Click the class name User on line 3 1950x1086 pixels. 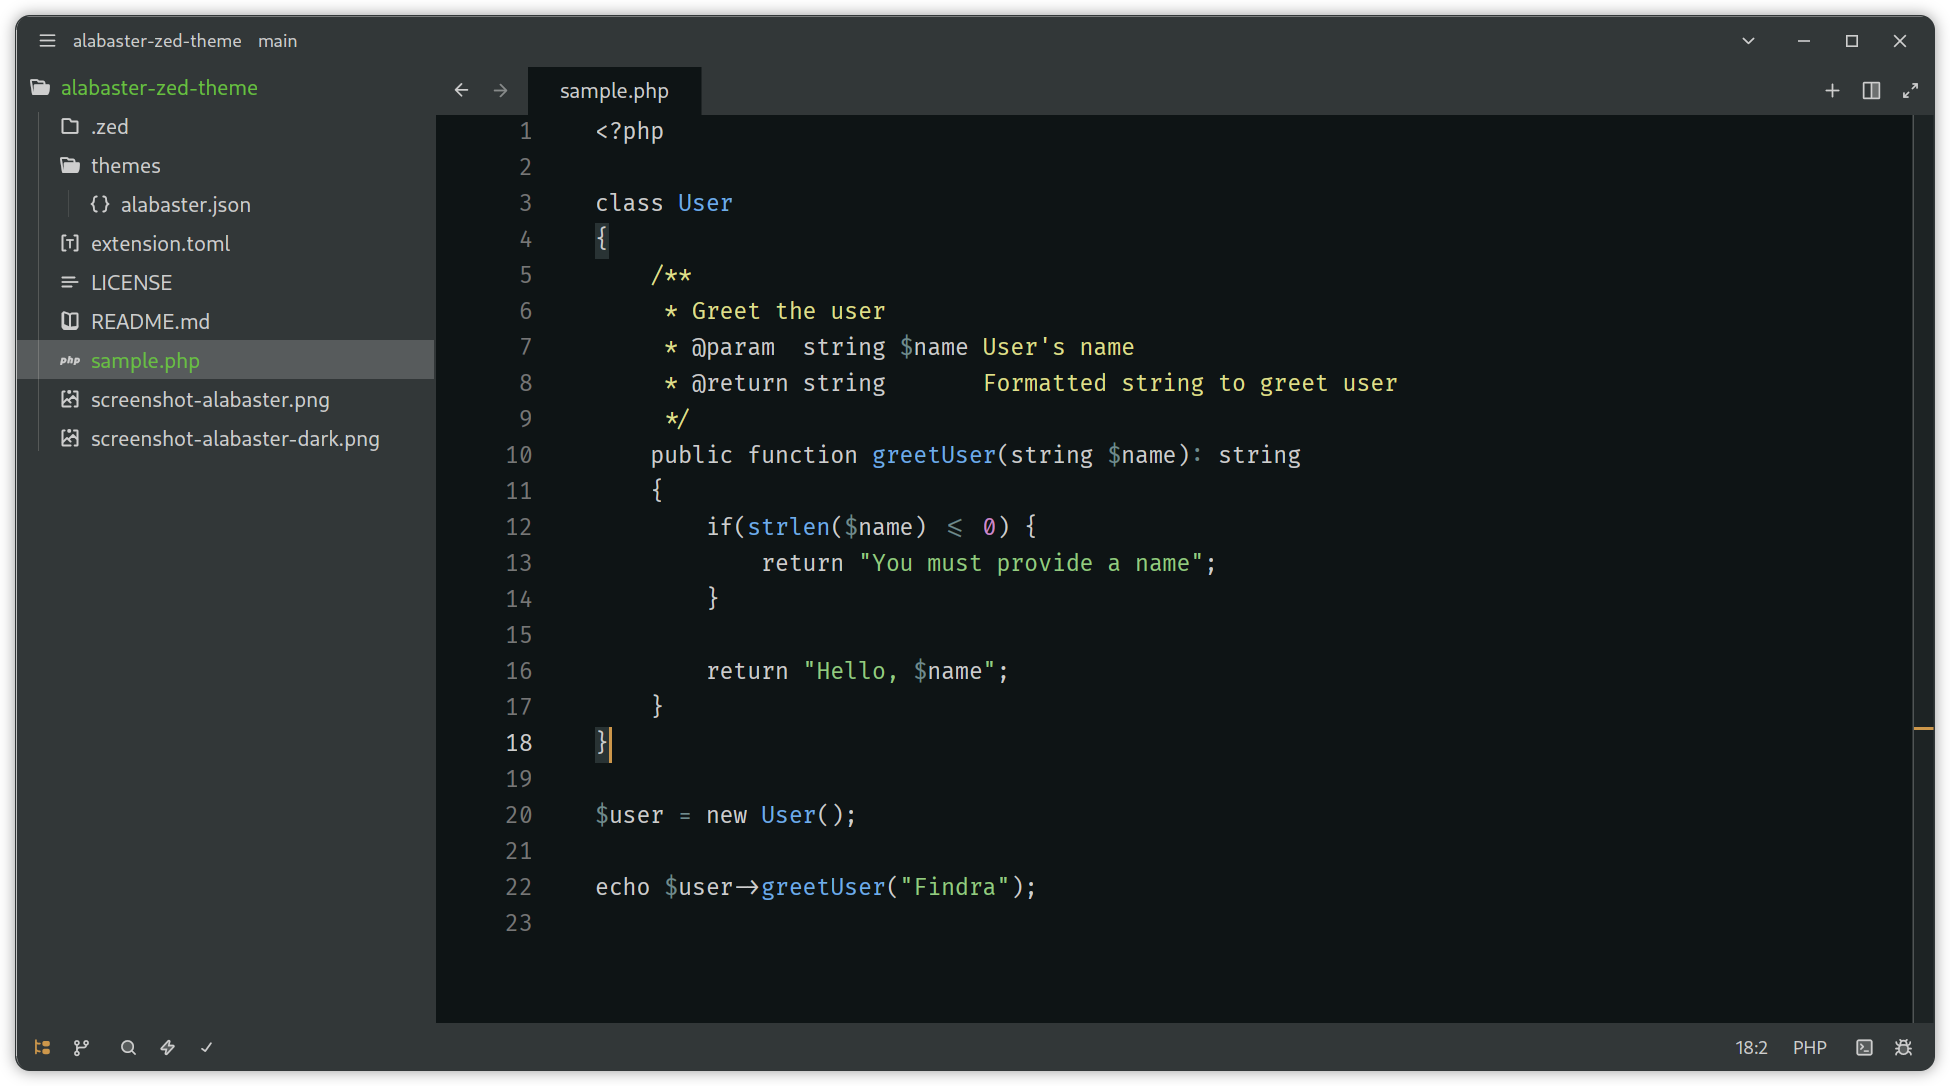[705, 203]
